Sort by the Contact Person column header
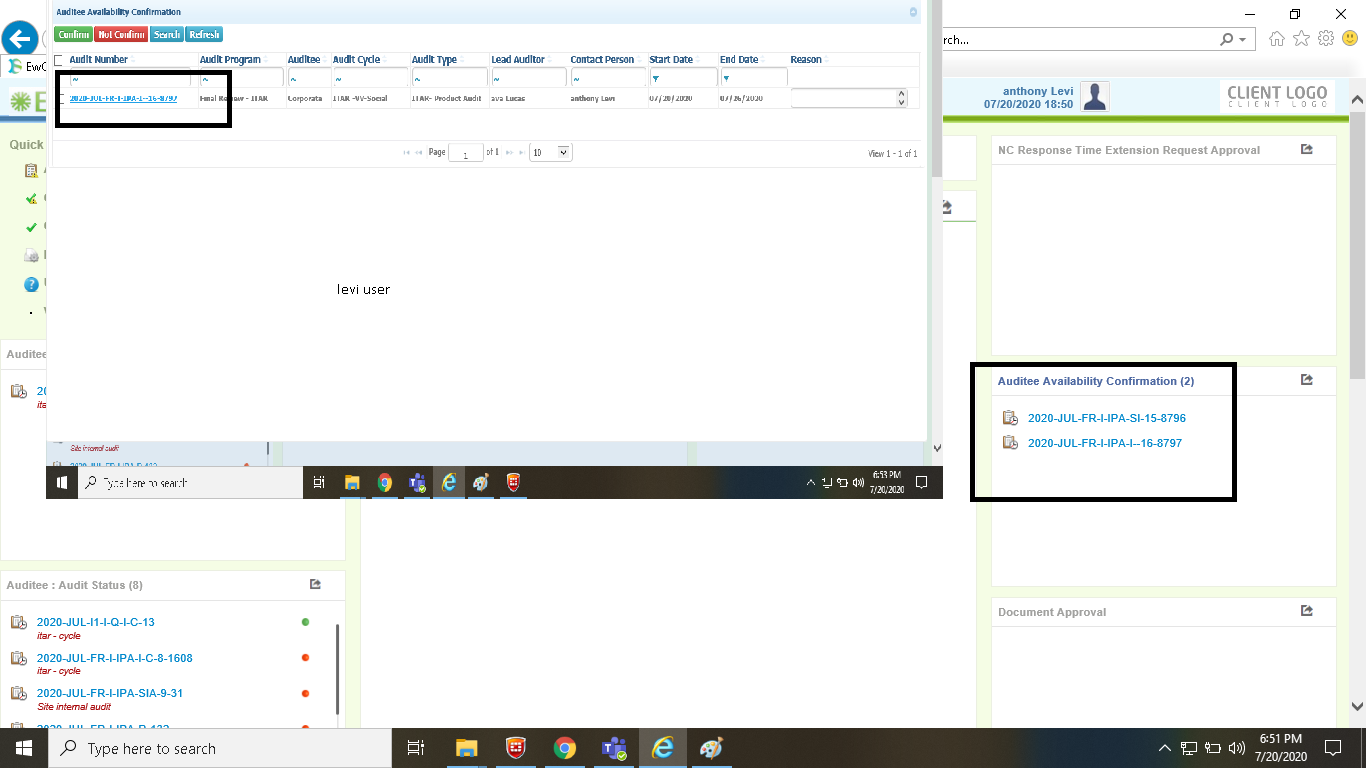This screenshot has width=1366, height=768. click(x=602, y=60)
